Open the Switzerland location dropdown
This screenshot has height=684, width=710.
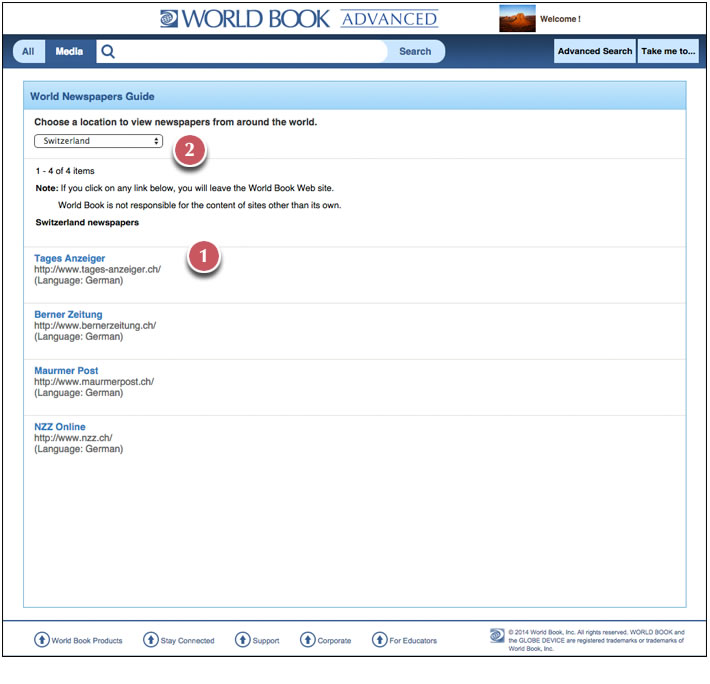point(98,141)
